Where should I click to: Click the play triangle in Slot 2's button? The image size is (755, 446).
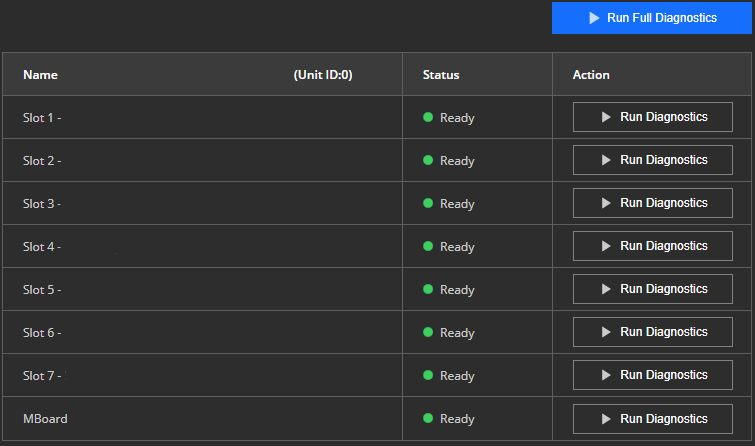[x=606, y=160]
